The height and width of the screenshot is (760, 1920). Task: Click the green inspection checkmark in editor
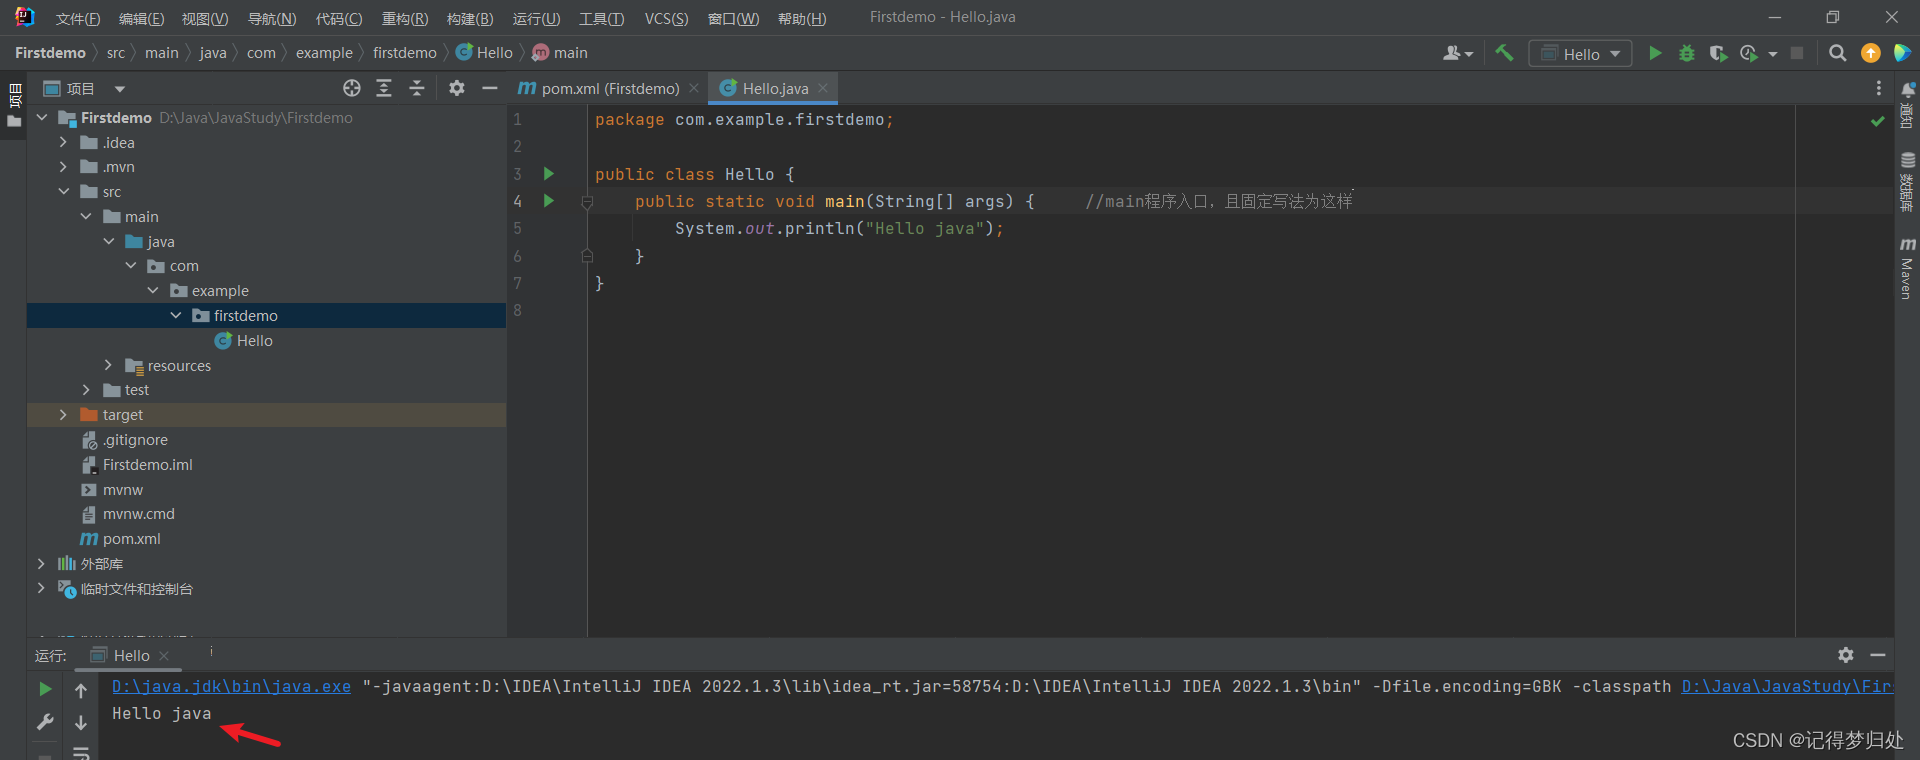pyautogui.click(x=1877, y=121)
